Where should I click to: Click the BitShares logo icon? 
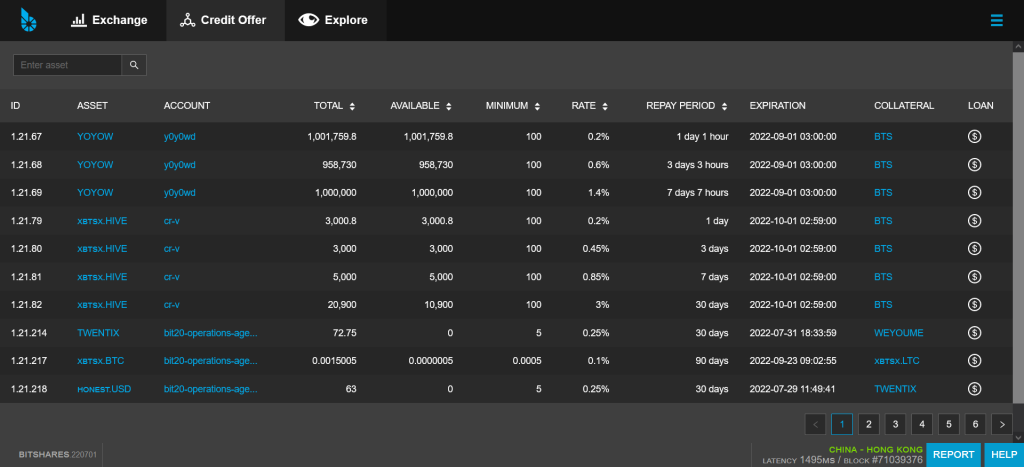click(28, 19)
